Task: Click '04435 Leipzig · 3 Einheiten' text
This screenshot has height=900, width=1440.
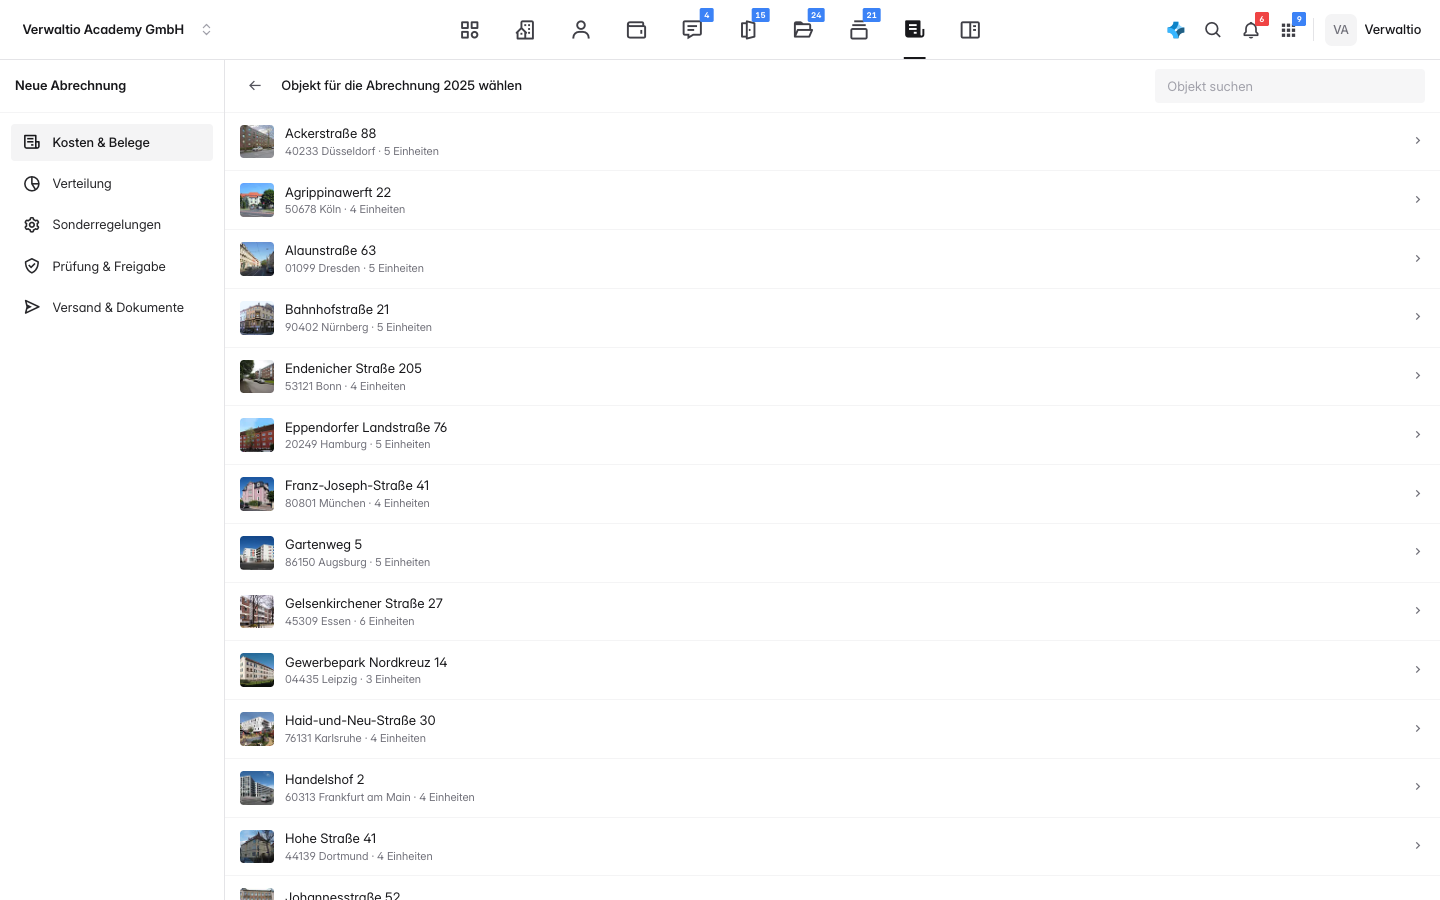Action: click(x=353, y=680)
